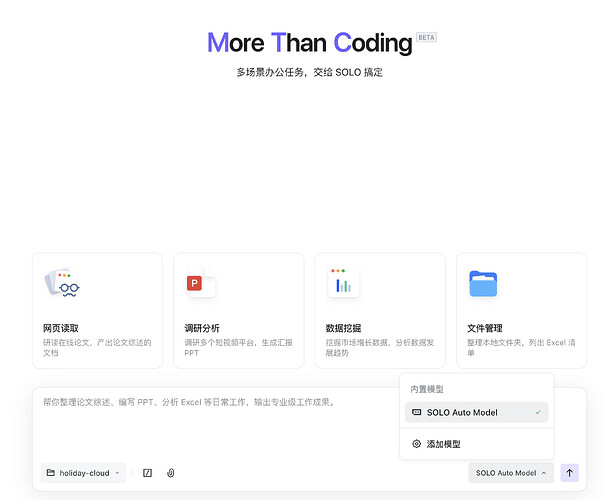Click the blue folder icon

[483, 283]
